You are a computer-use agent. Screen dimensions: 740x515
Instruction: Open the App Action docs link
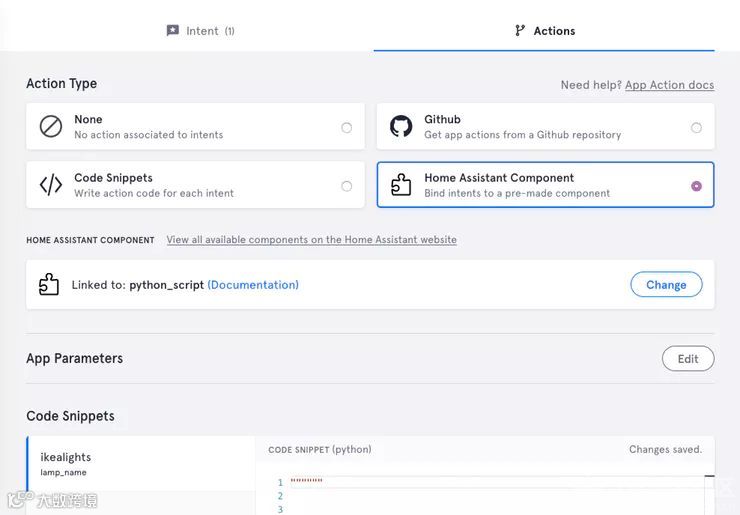(x=669, y=85)
